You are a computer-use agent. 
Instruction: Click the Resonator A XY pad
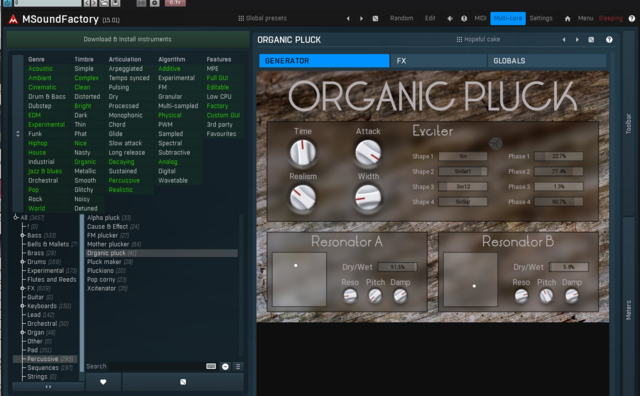[x=299, y=279]
